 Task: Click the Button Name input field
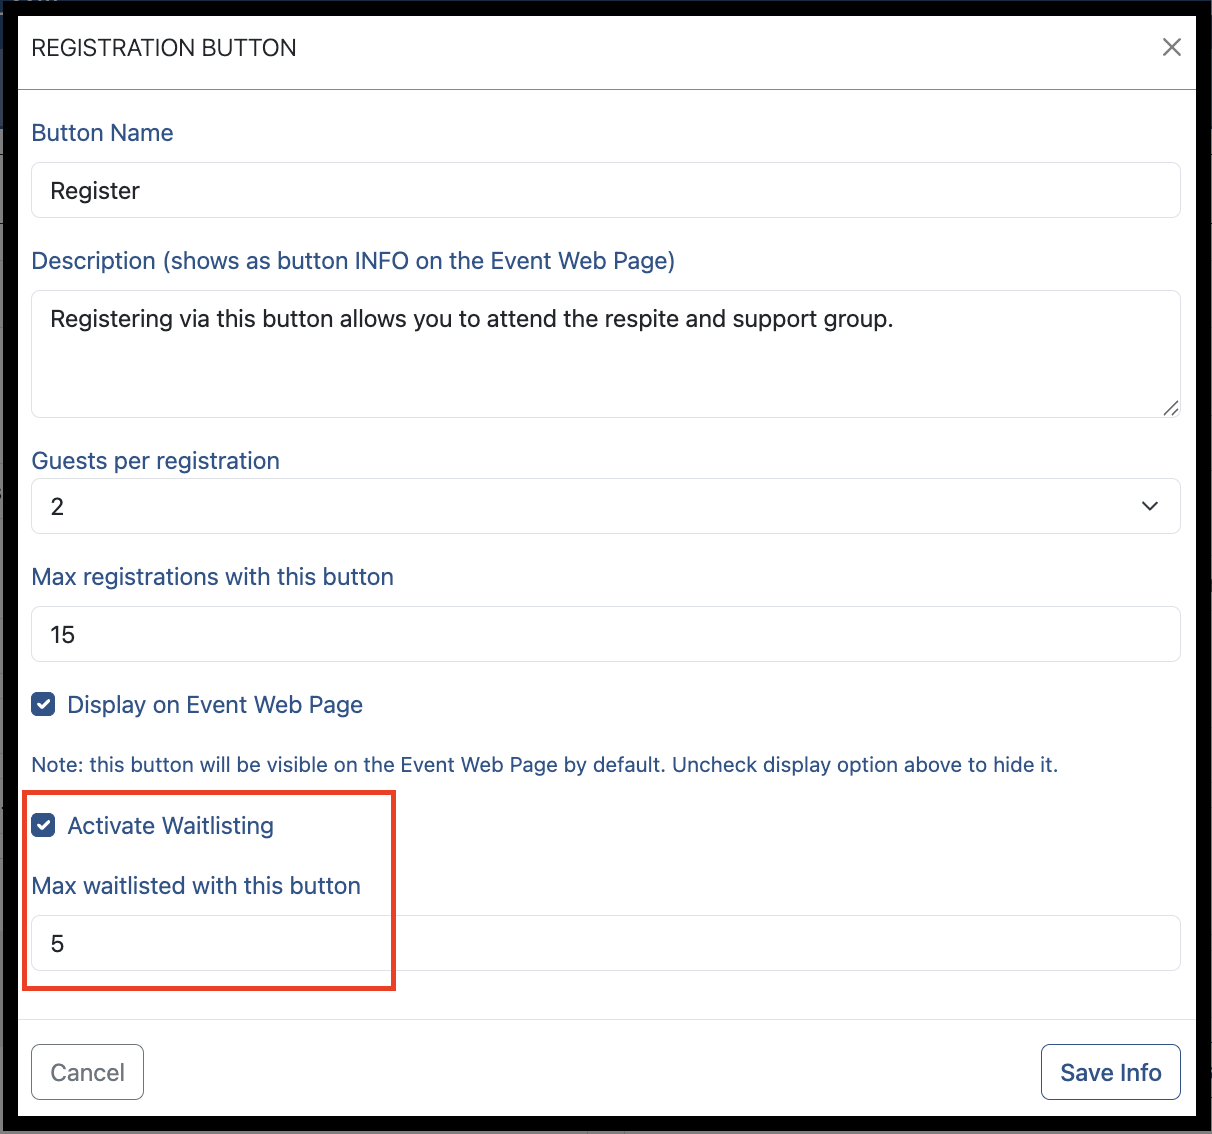(606, 190)
